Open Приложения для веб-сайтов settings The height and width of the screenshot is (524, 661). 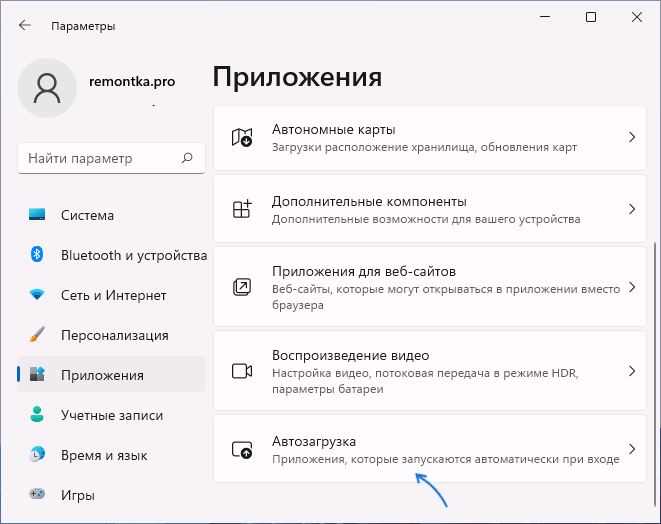coord(430,287)
